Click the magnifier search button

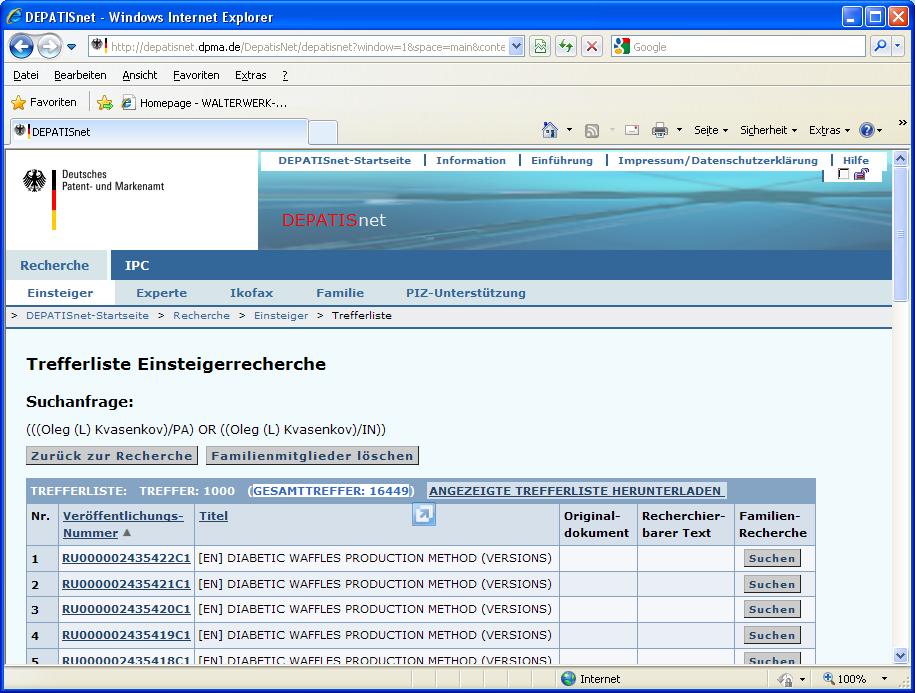[x=880, y=46]
